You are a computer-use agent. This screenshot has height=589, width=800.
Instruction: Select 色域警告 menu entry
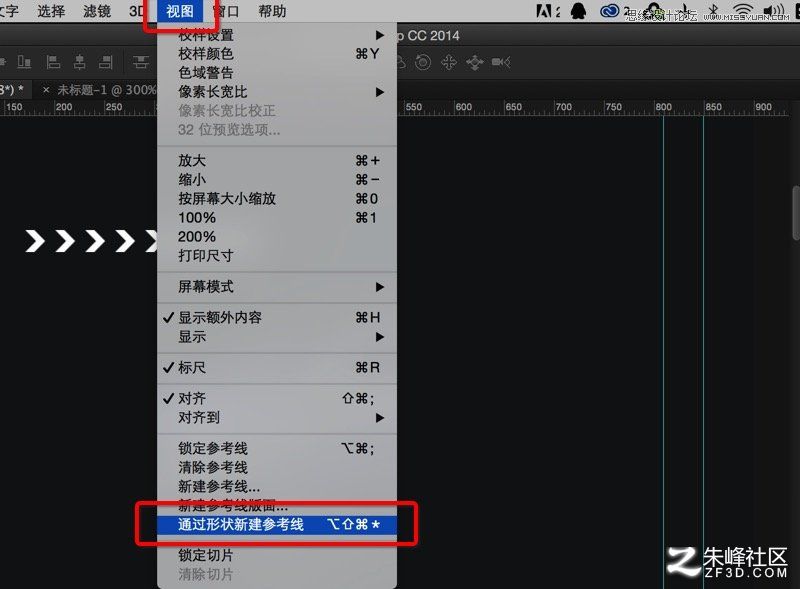[x=277, y=72]
